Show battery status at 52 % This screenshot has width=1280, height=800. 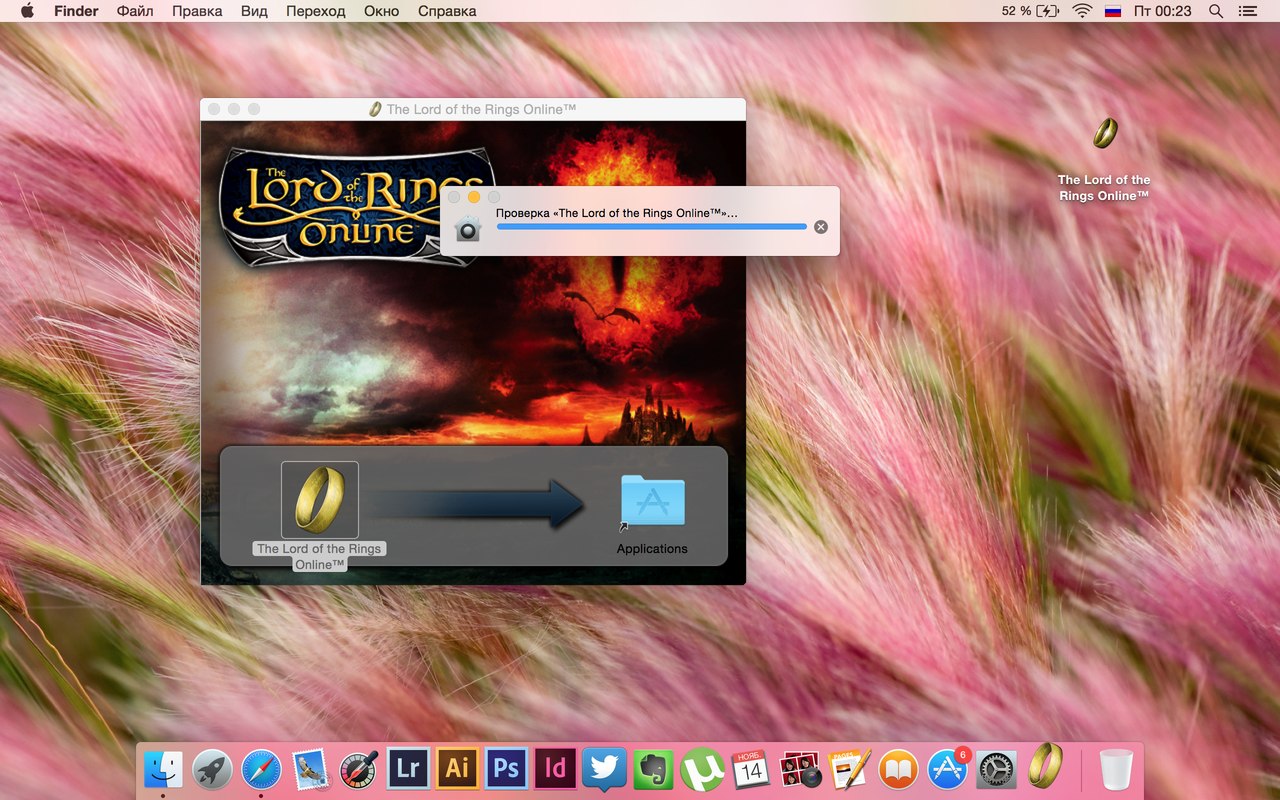pos(1030,11)
